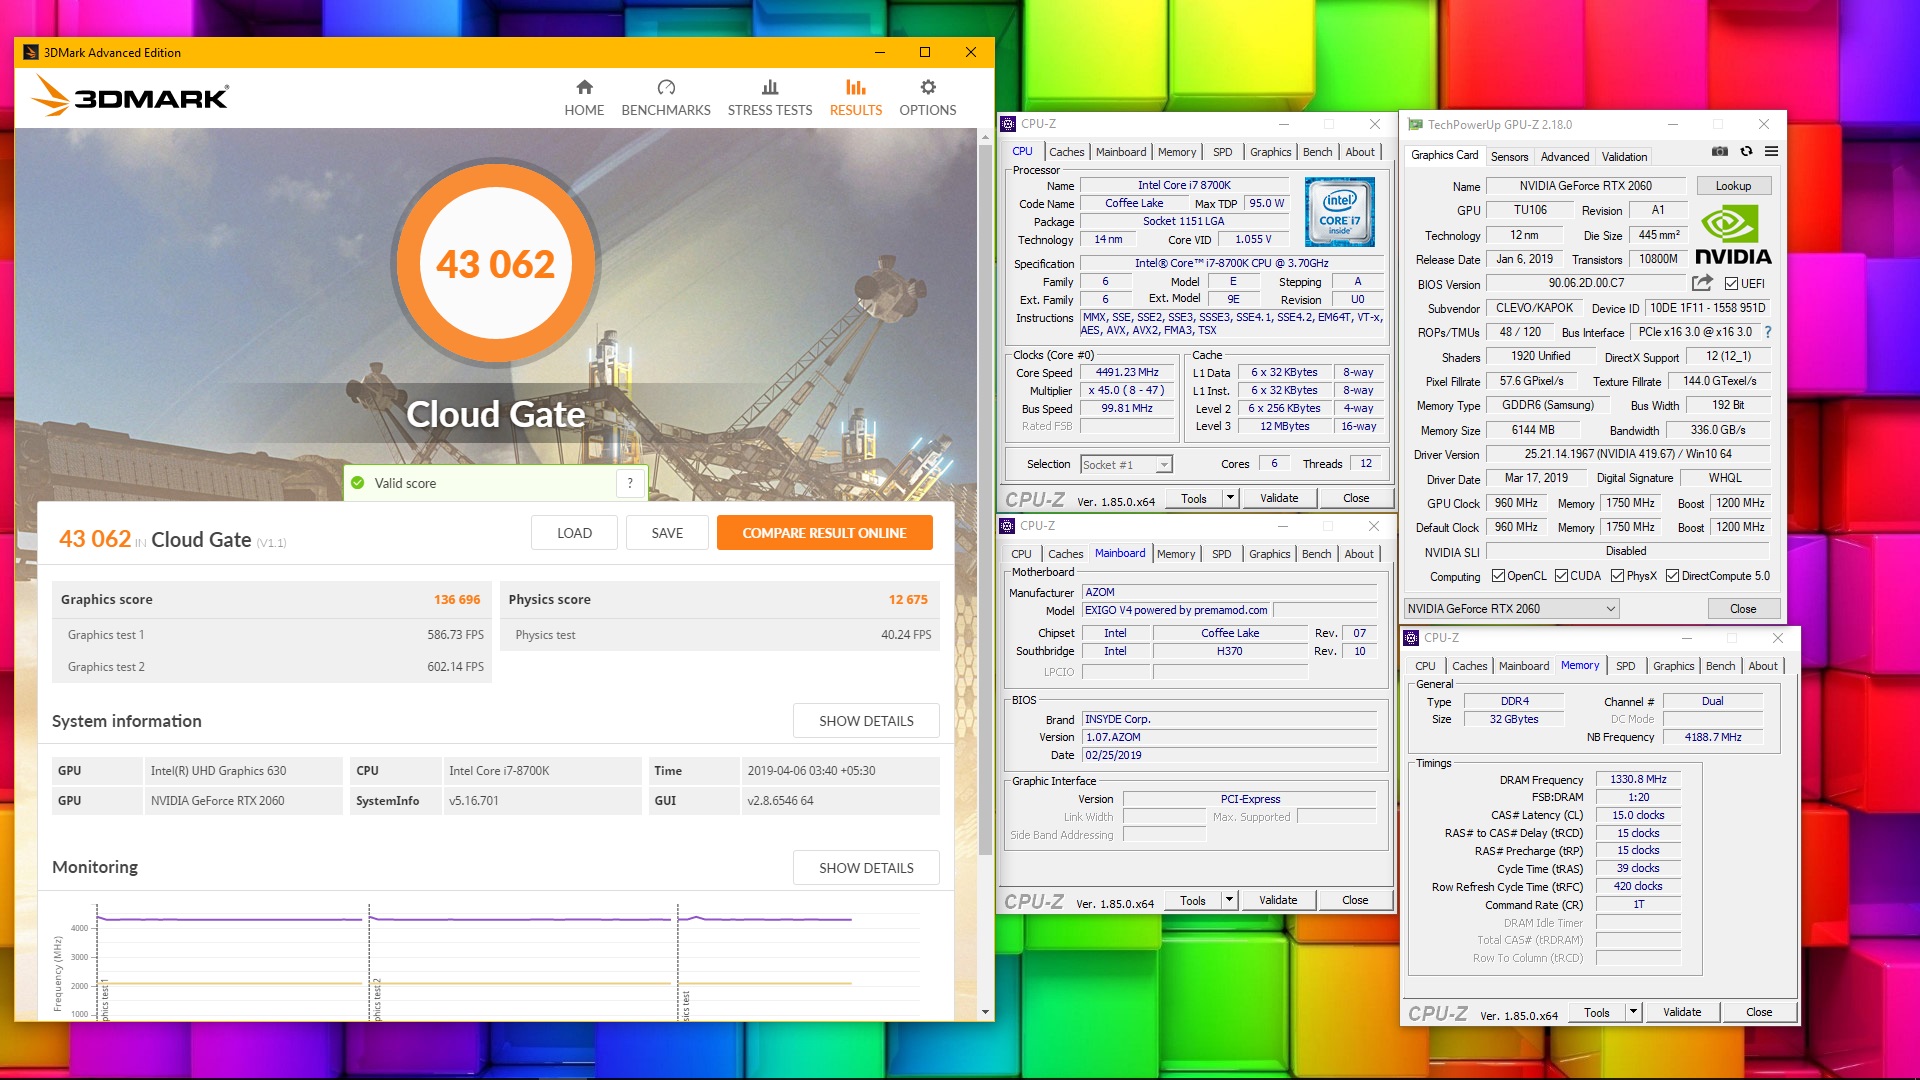Click the 3DMark logo
The height and width of the screenshot is (1080, 1920).
[130, 97]
